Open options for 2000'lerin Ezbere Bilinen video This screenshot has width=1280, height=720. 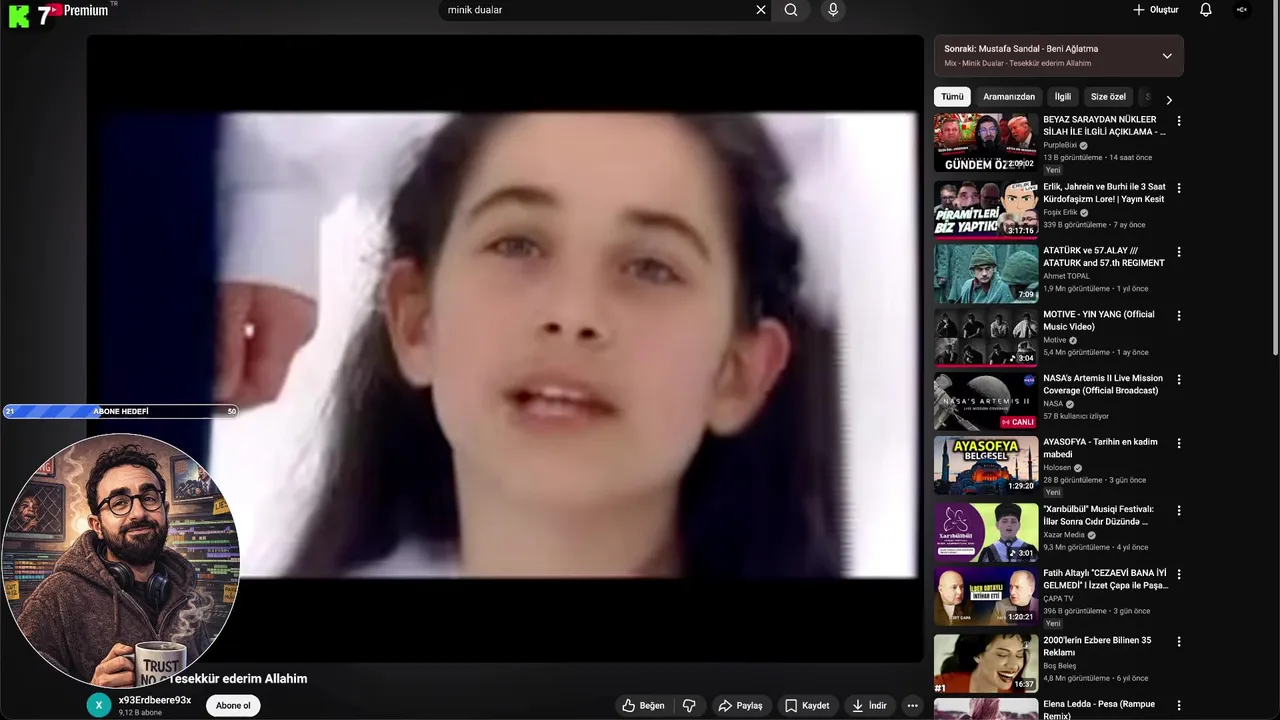1179,642
